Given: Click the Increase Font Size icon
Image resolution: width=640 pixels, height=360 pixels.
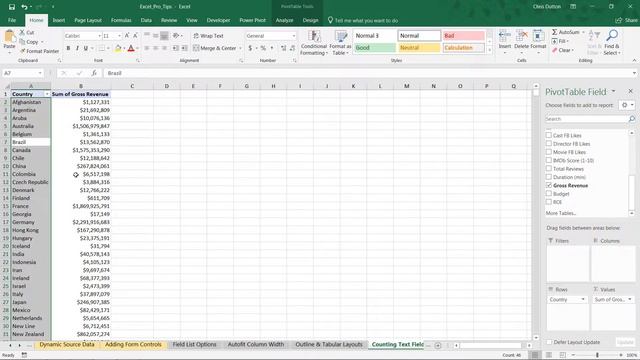Looking at the screenshot, I should tap(127, 36).
